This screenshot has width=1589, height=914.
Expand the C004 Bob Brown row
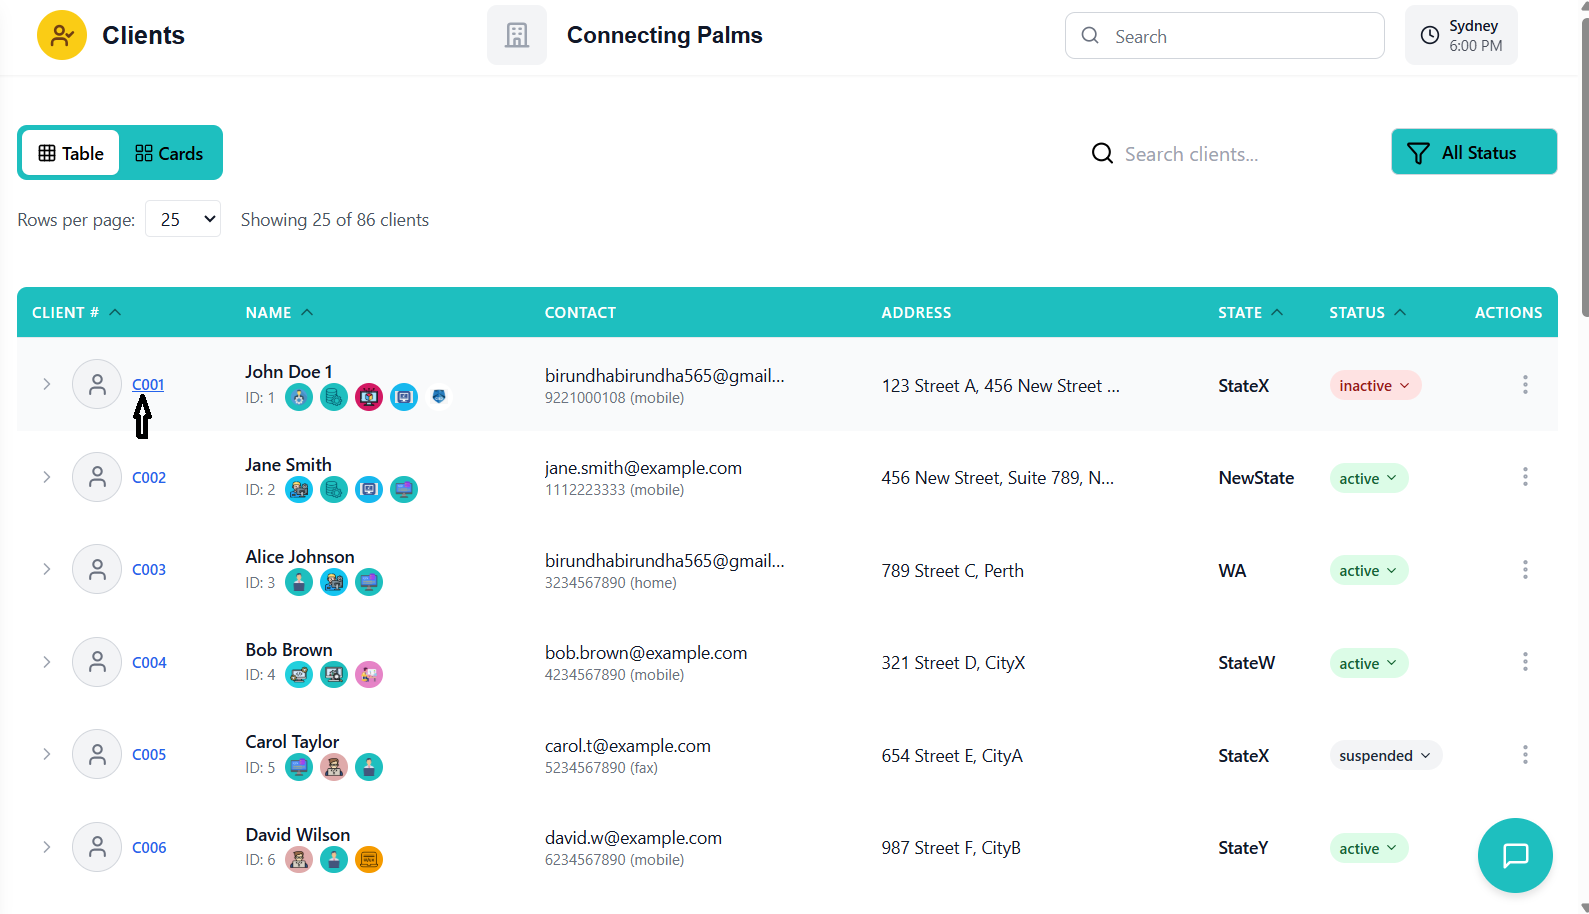pyautogui.click(x=46, y=662)
